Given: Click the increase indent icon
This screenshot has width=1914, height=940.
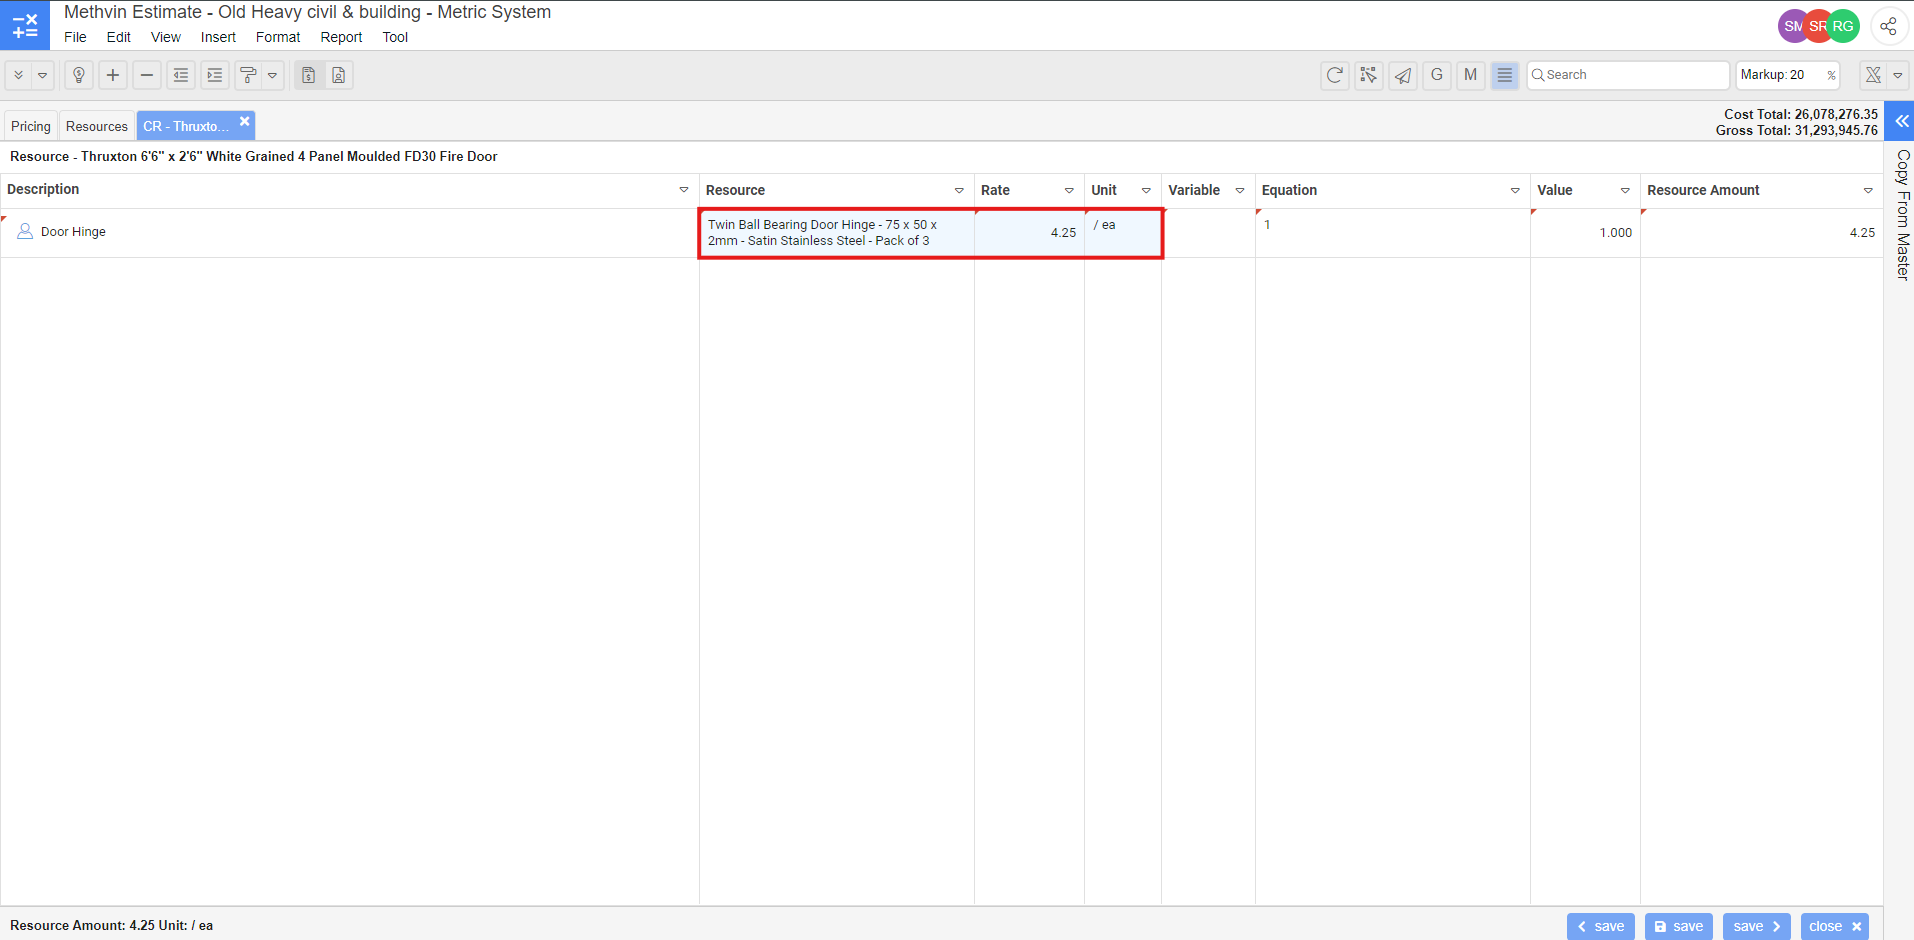Looking at the screenshot, I should pyautogui.click(x=215, y=75).
